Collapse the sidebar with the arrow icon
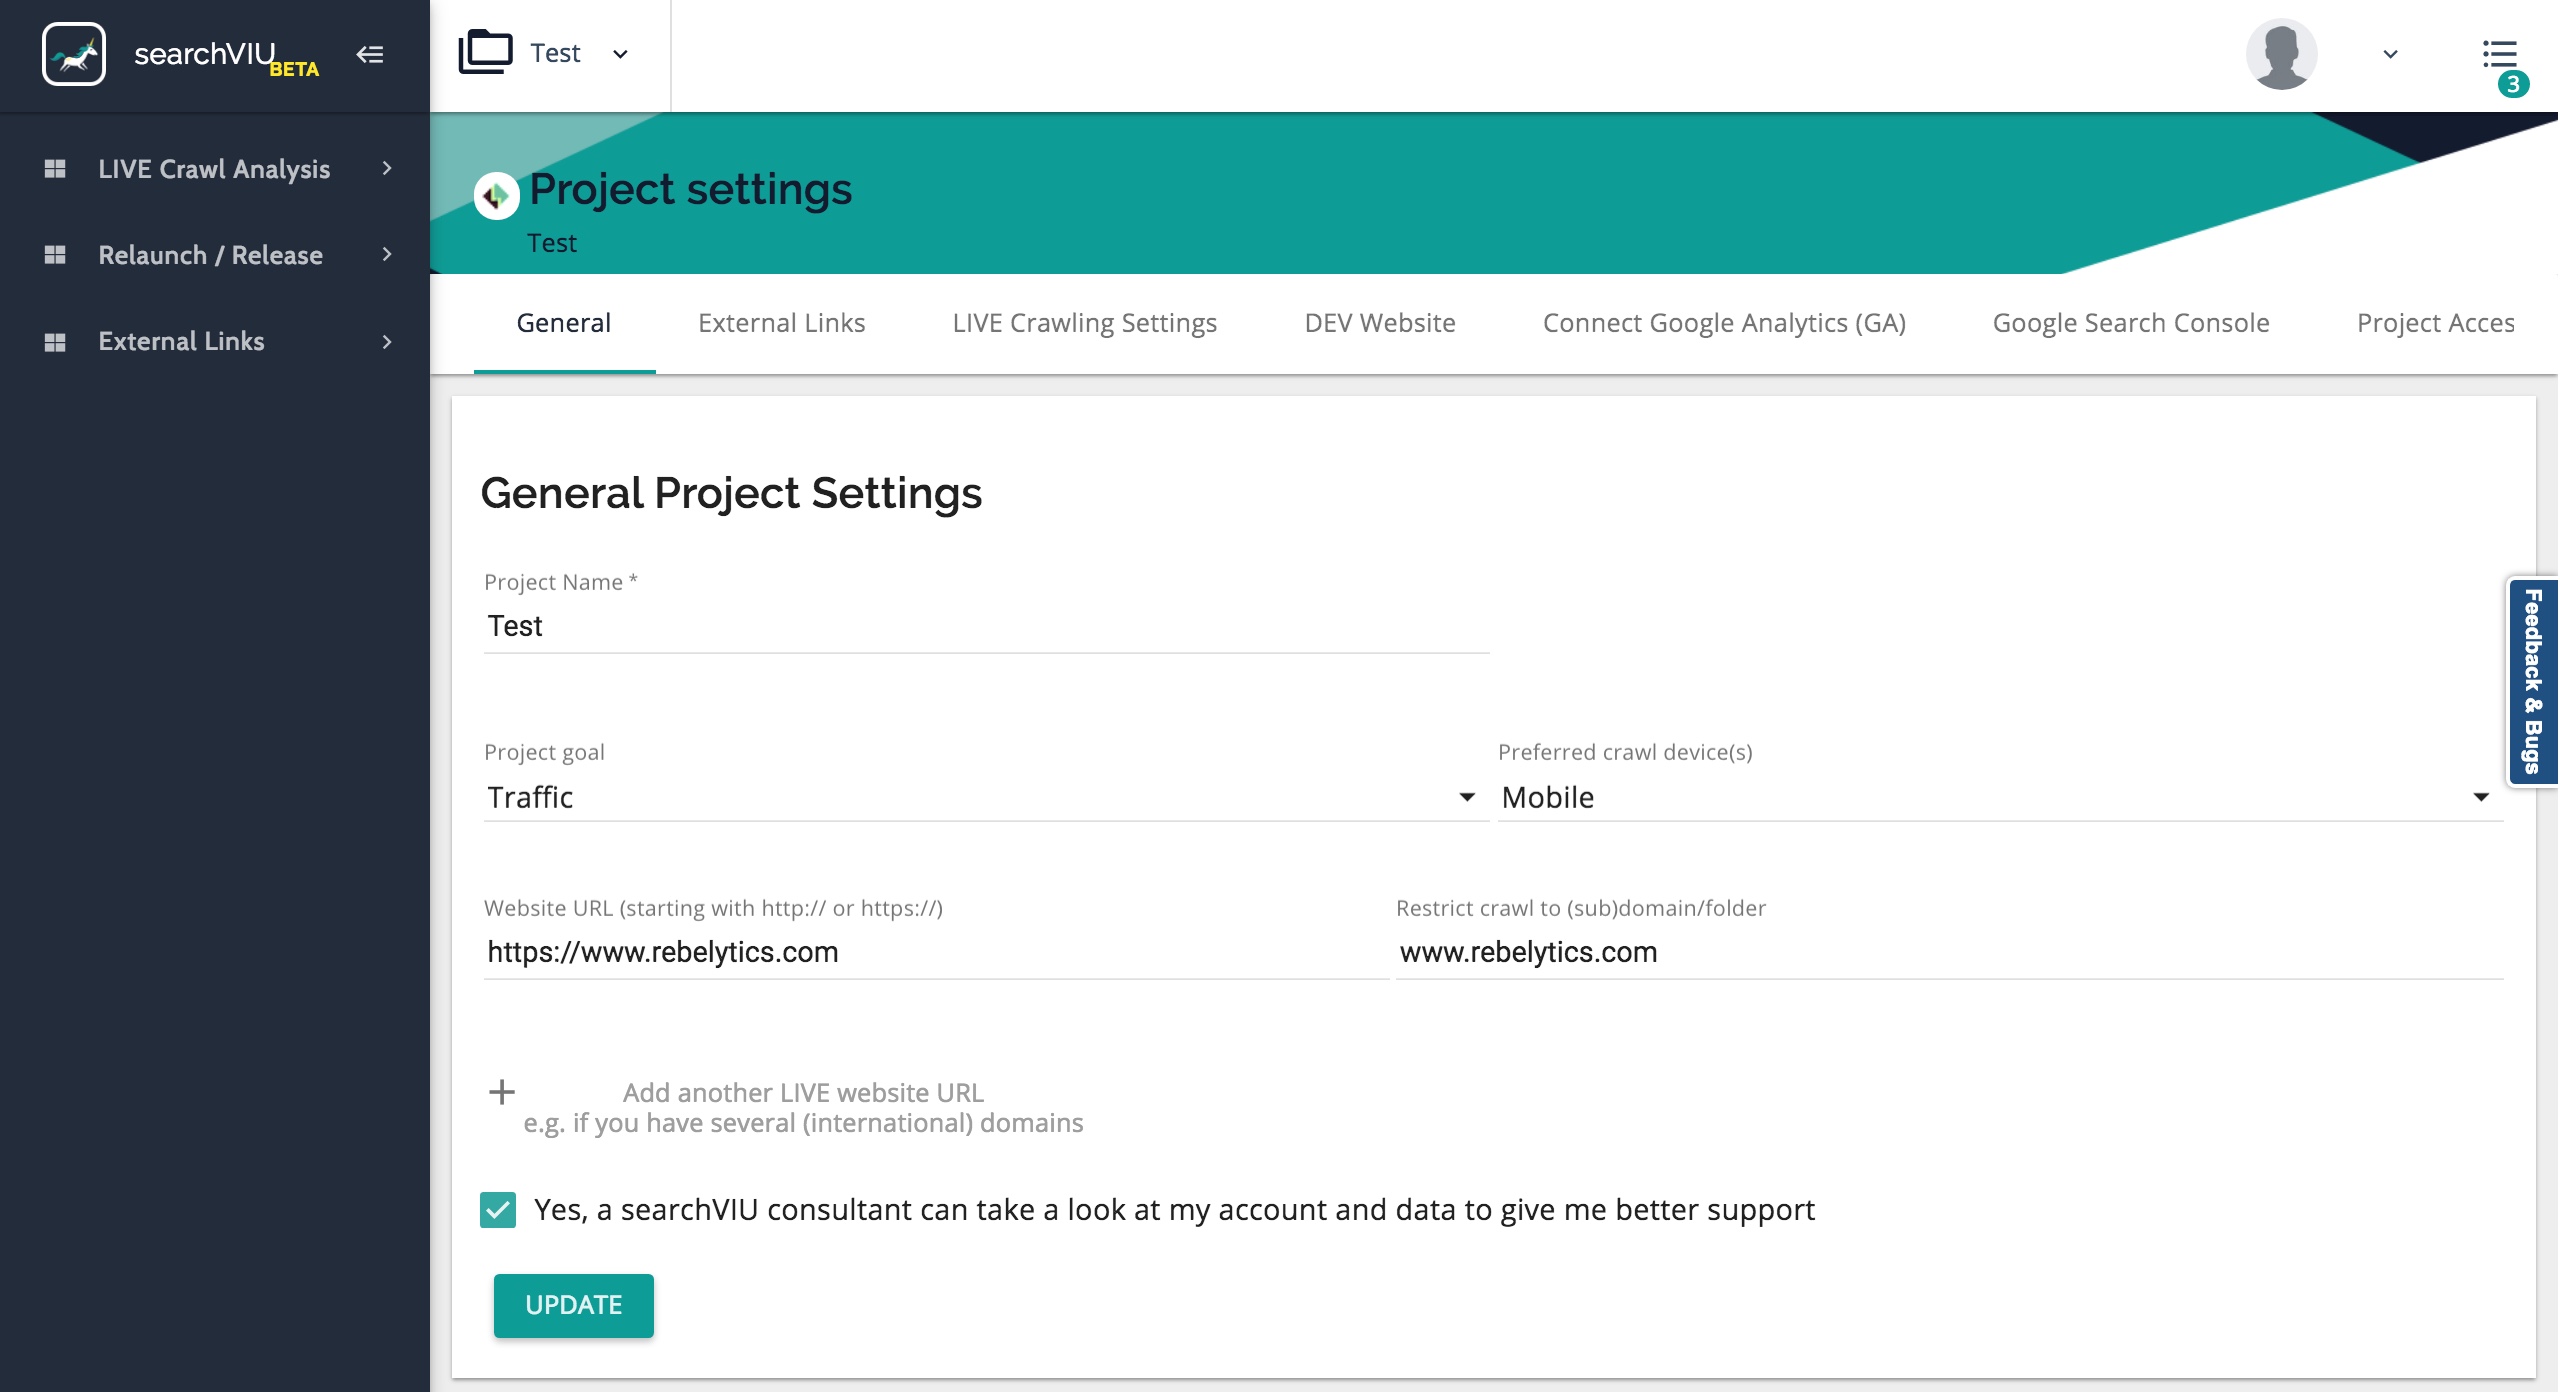Image resolution: width=2560 pixels, height=1392 pixels. tap(370, 54)
